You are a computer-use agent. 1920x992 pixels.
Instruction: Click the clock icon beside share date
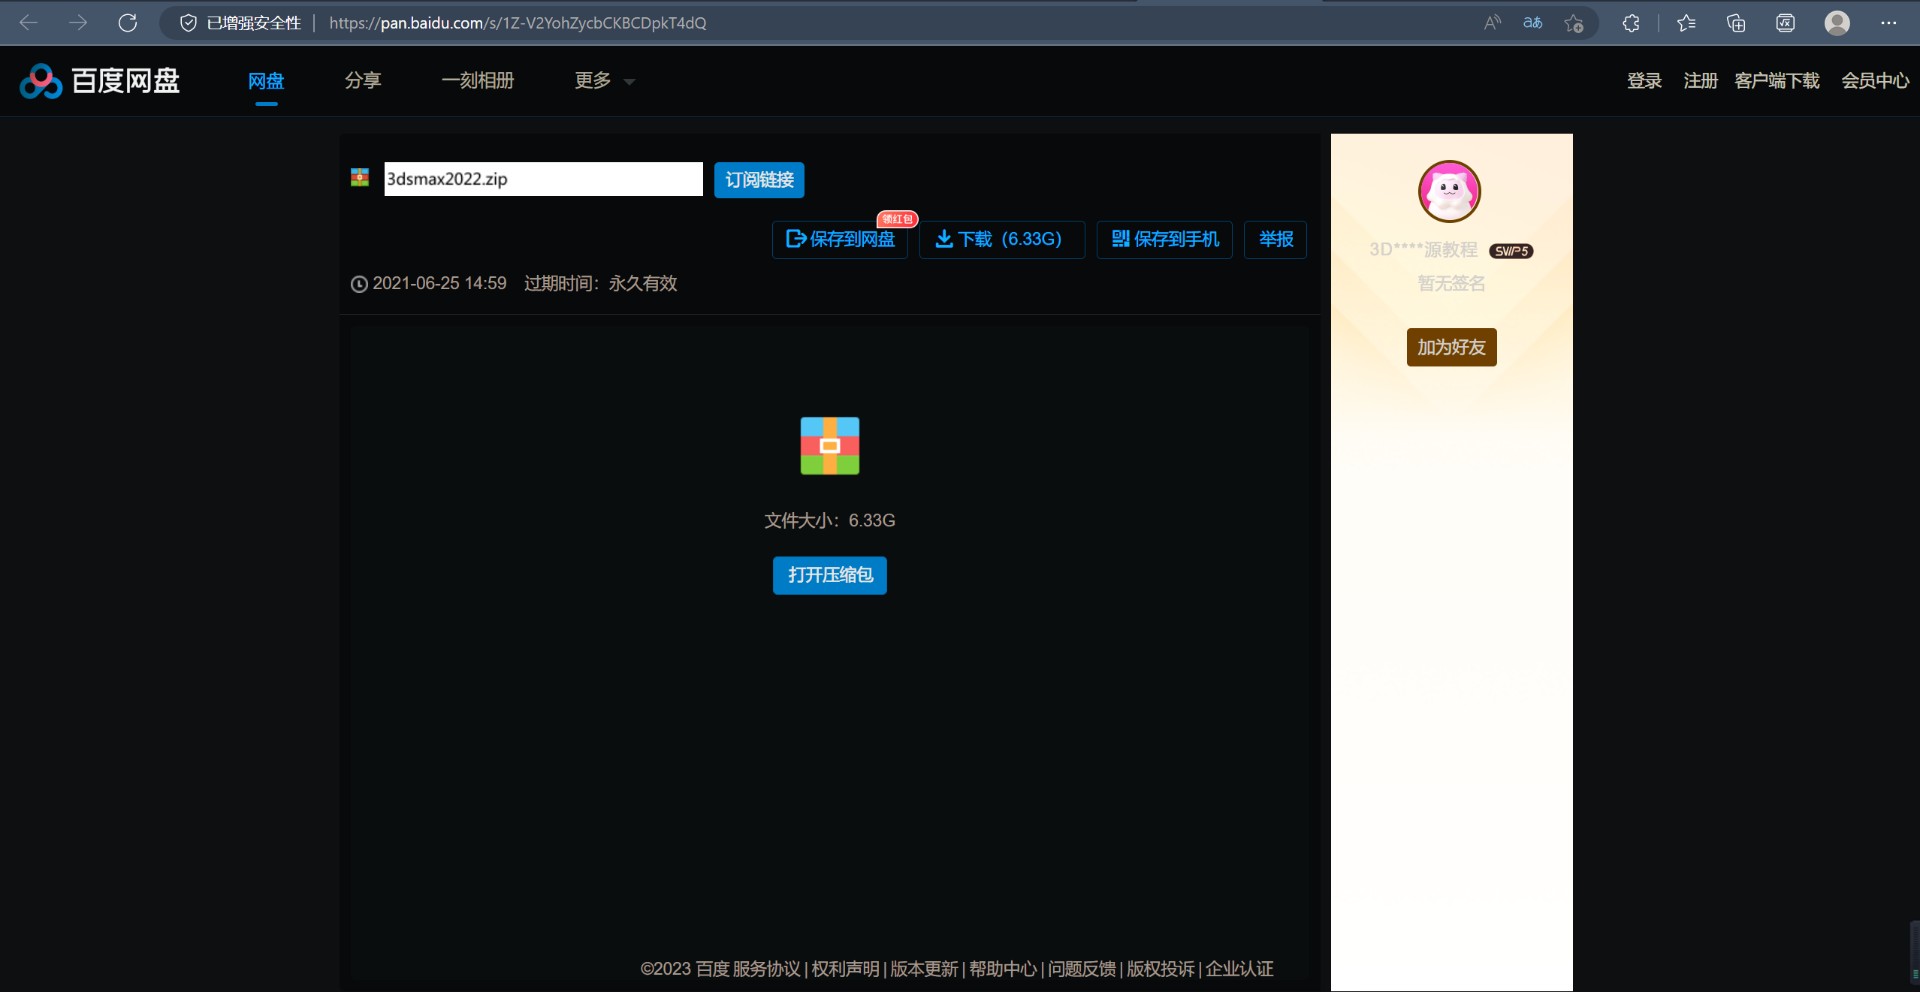pos(359,284)
